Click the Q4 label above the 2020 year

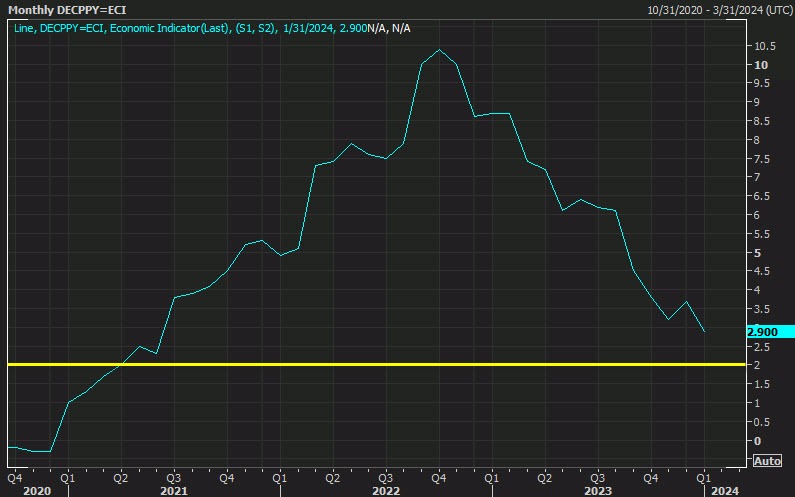point(14,477)
